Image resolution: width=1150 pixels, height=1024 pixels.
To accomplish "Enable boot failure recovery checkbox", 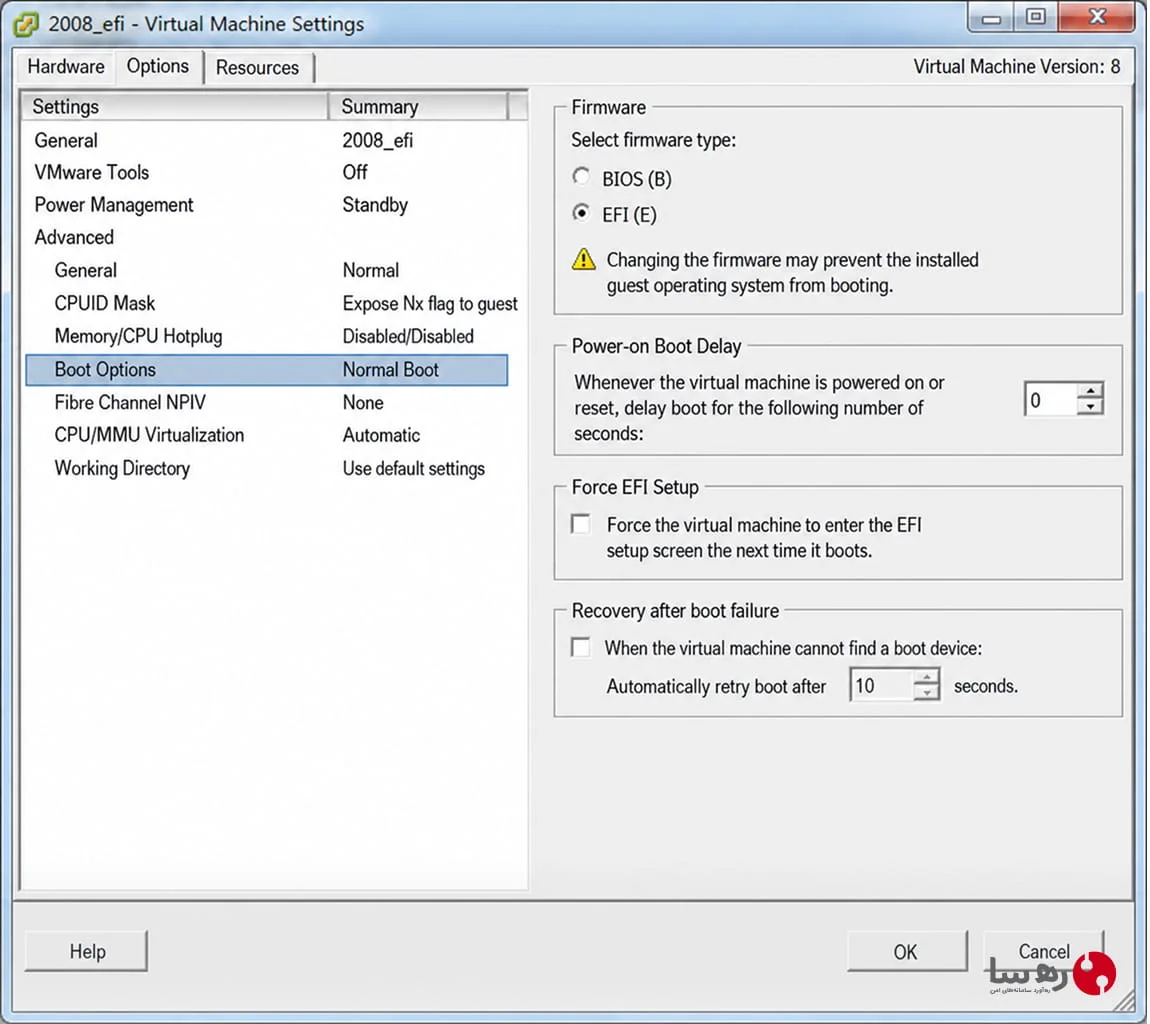I will click(x=581, y=647).
